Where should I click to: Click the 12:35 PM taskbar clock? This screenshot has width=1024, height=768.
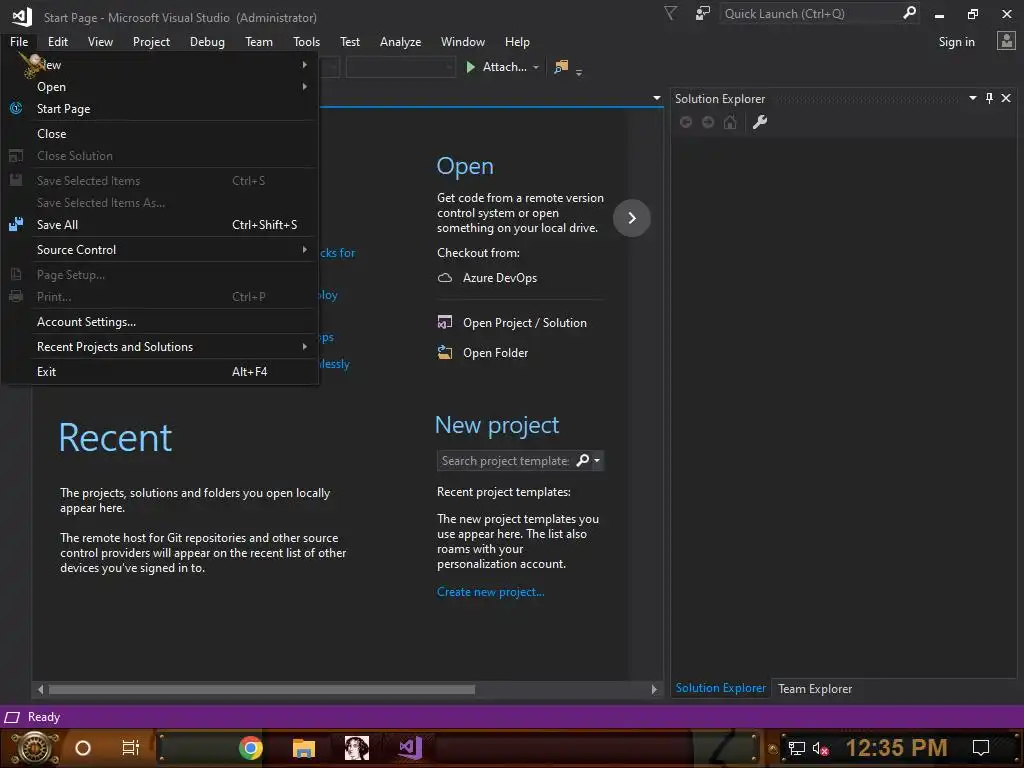coord(896,748)
